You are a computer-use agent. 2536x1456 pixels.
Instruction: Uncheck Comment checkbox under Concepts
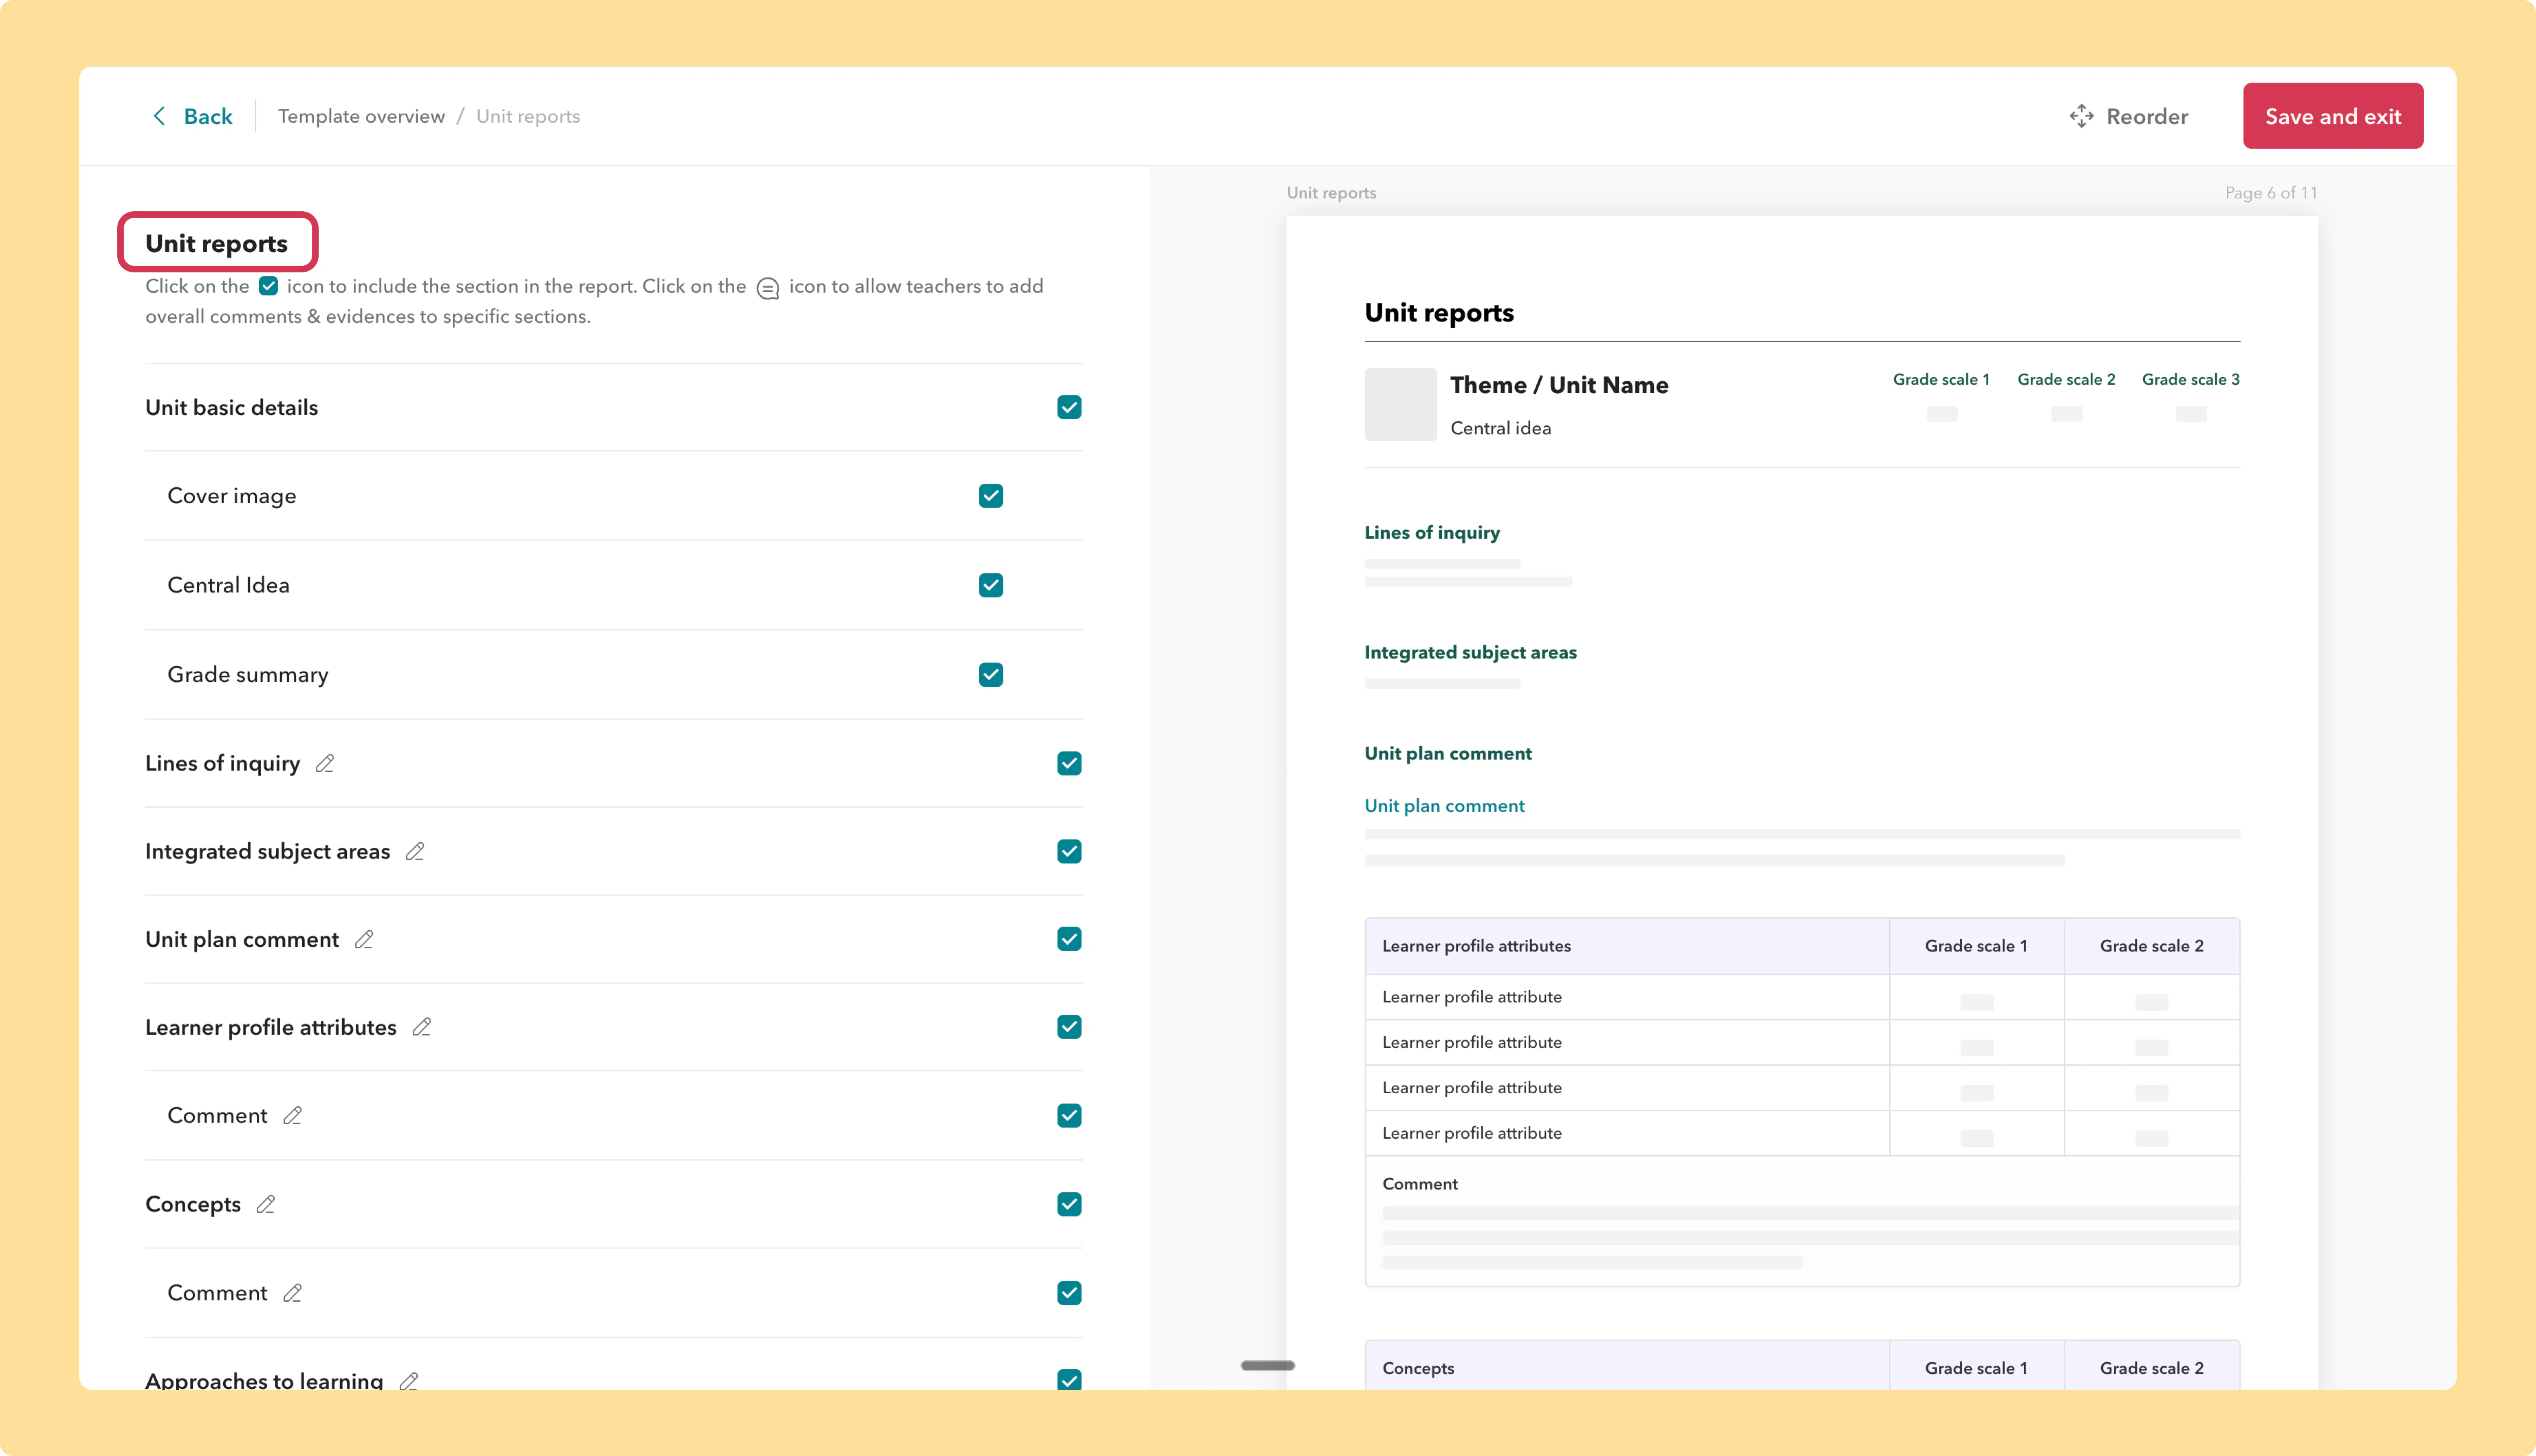point(1069,1293)
